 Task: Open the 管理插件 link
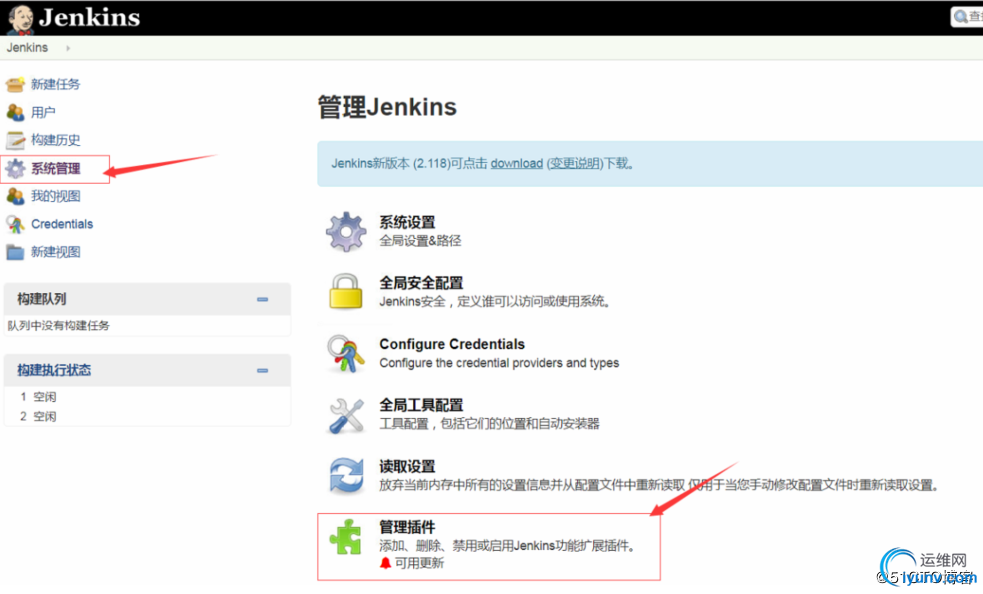(407, 527)
